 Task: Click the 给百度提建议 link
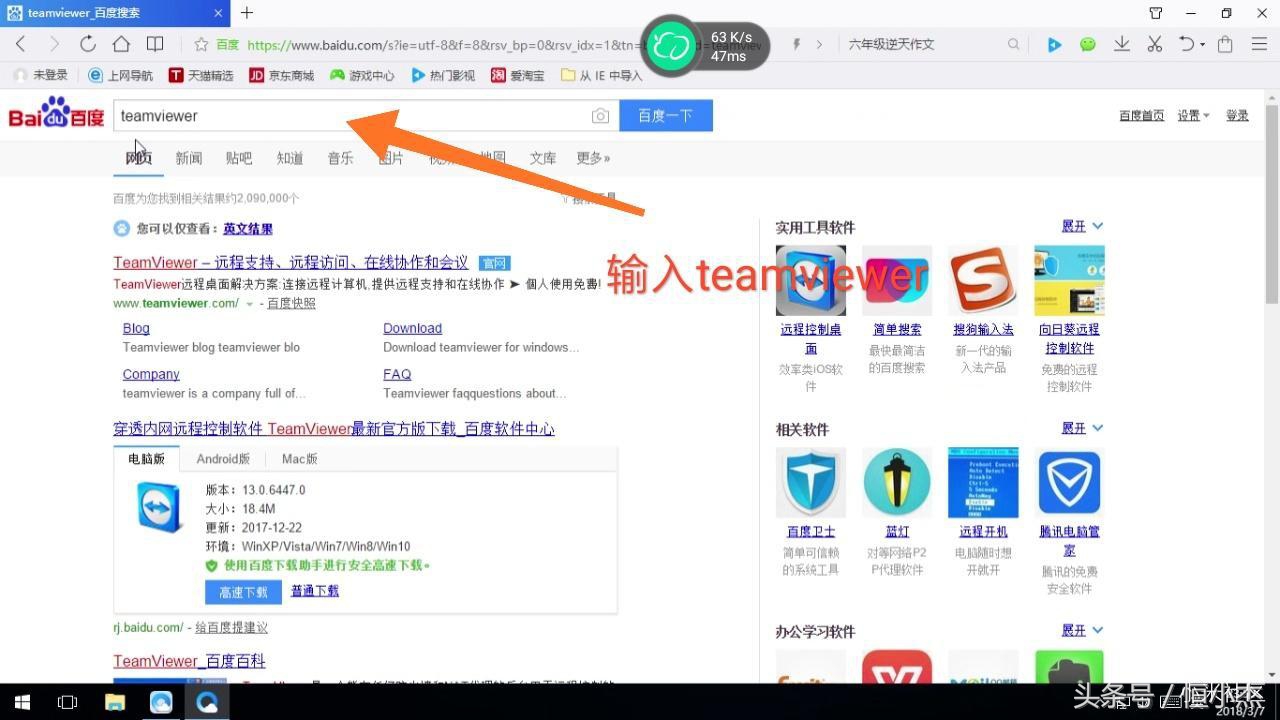[231, 627]
